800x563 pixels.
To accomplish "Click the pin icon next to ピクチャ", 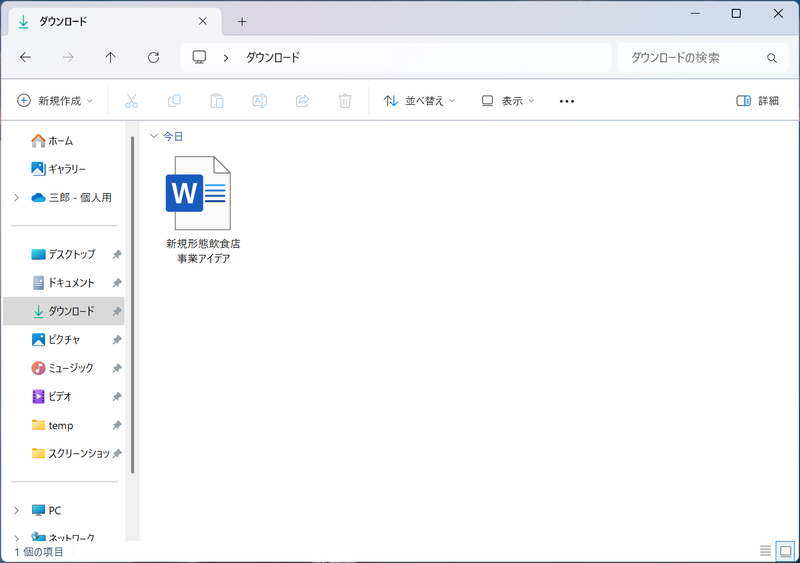I will tap(117, 339).
